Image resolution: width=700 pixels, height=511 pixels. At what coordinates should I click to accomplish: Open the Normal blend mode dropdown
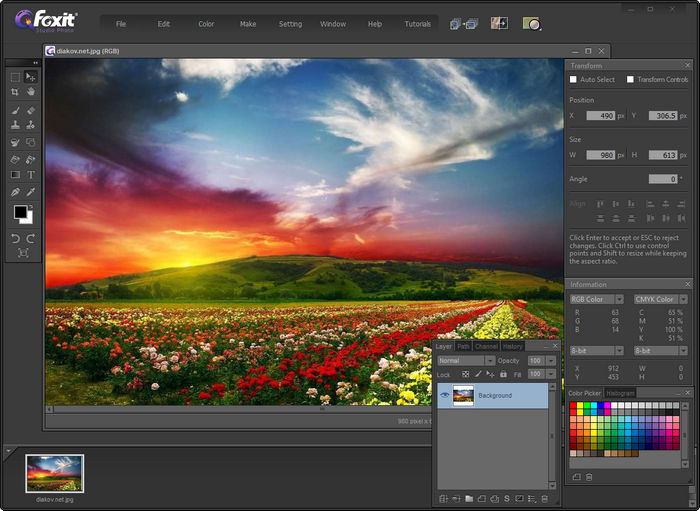tap(464, 360)
